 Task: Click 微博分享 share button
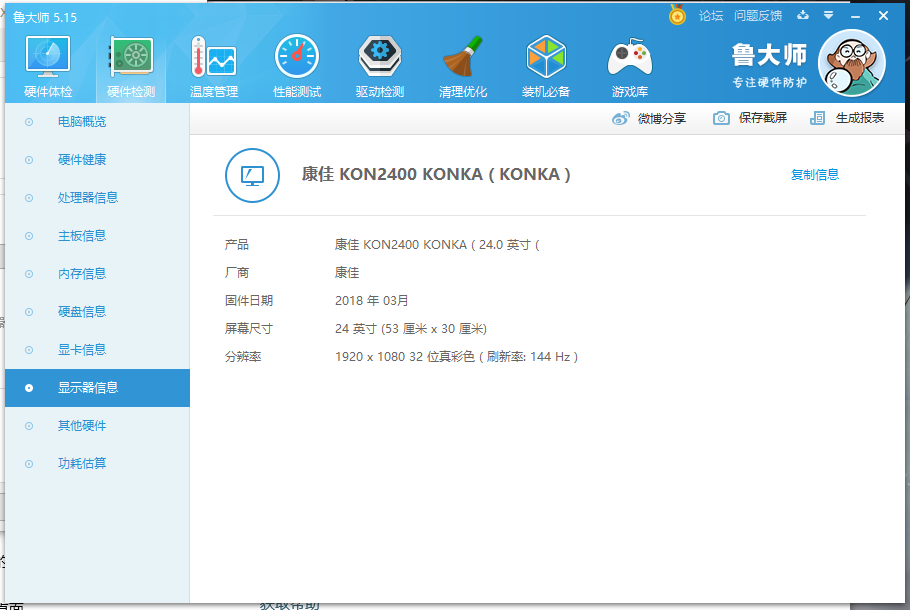649,118
